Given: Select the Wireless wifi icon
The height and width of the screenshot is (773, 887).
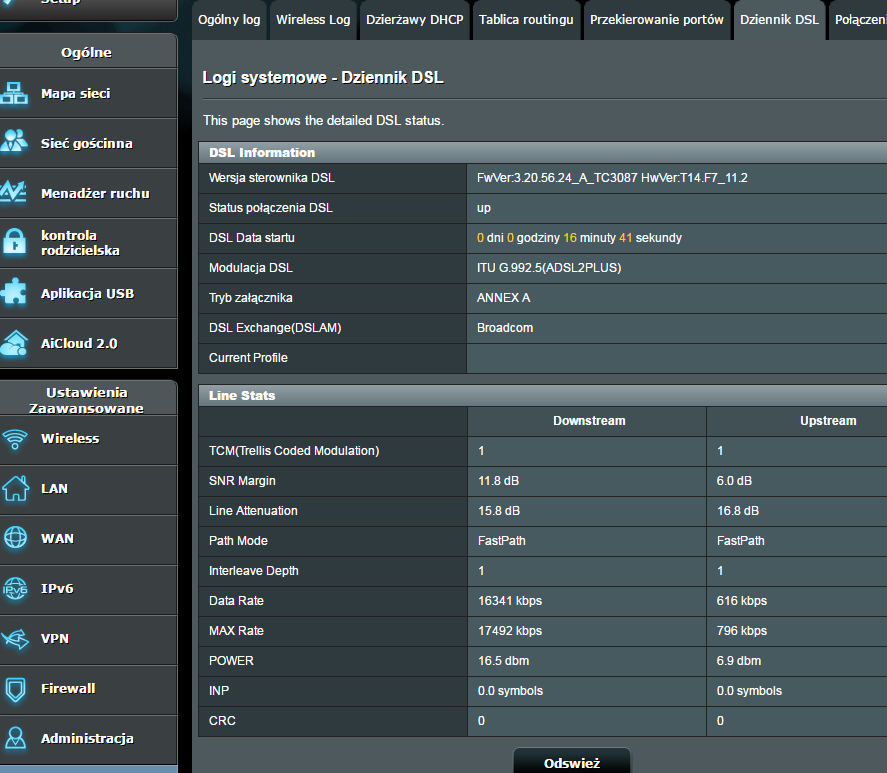Looking at the screenshot, I should click(x=15, y=439).
